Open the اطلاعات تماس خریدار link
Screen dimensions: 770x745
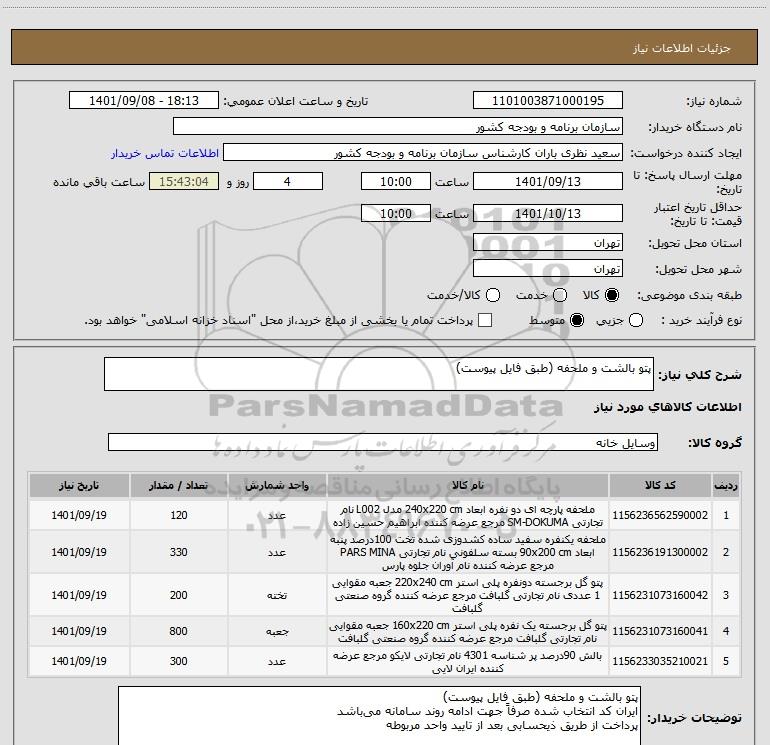165,153
